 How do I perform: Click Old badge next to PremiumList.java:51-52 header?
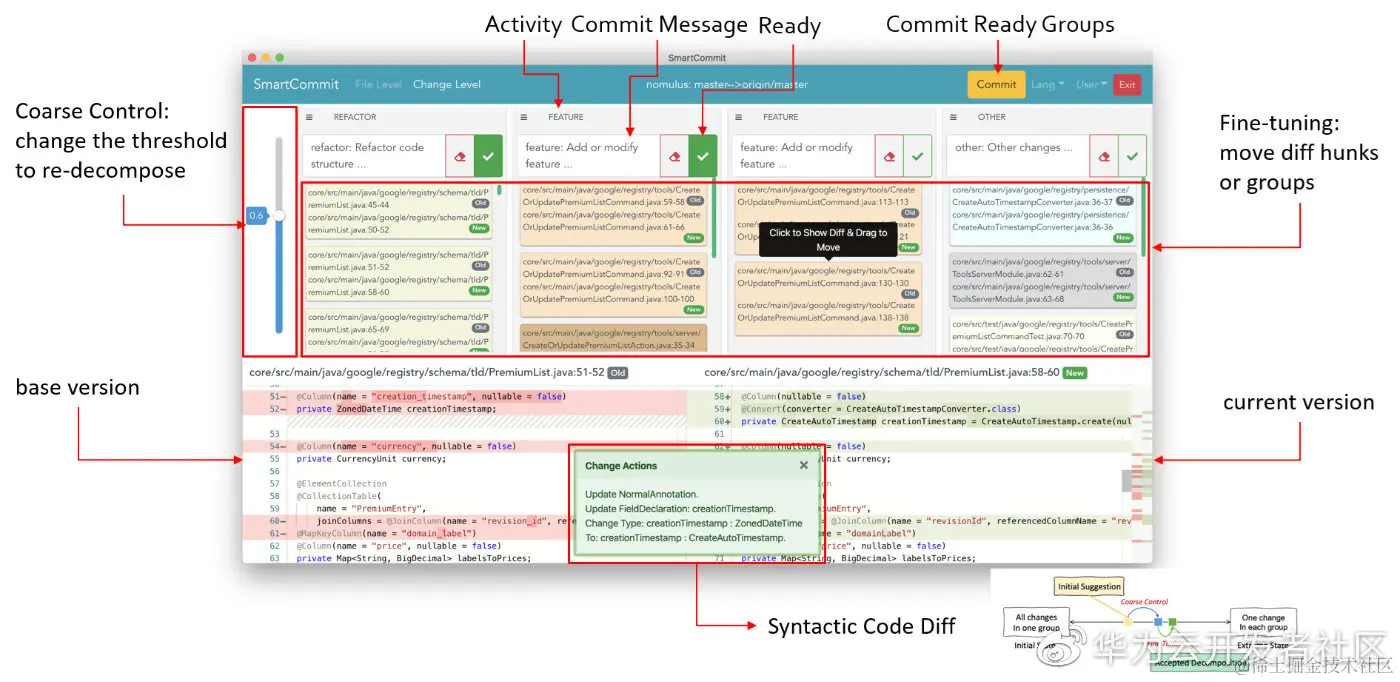618,373
